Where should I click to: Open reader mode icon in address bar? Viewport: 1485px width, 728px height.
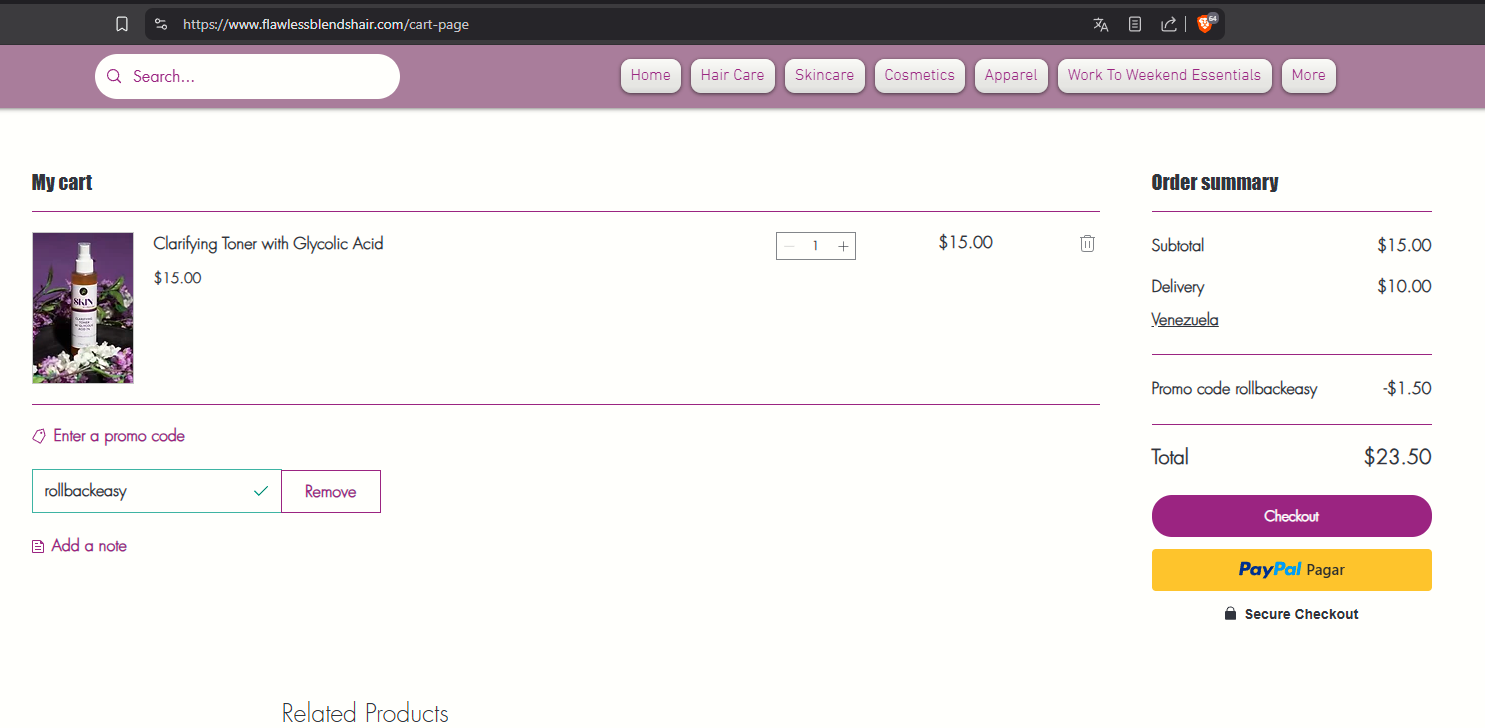1135,24
